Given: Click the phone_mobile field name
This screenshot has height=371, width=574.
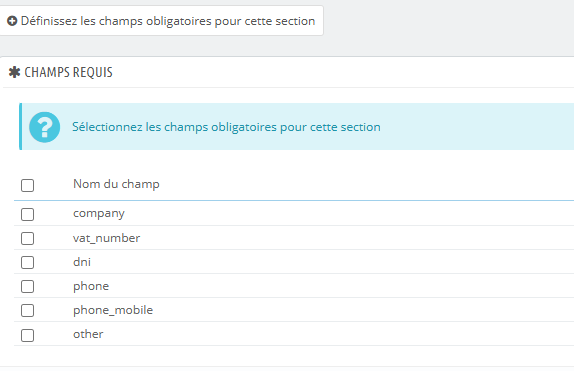Looking at the screenshot, I should 113,310.
